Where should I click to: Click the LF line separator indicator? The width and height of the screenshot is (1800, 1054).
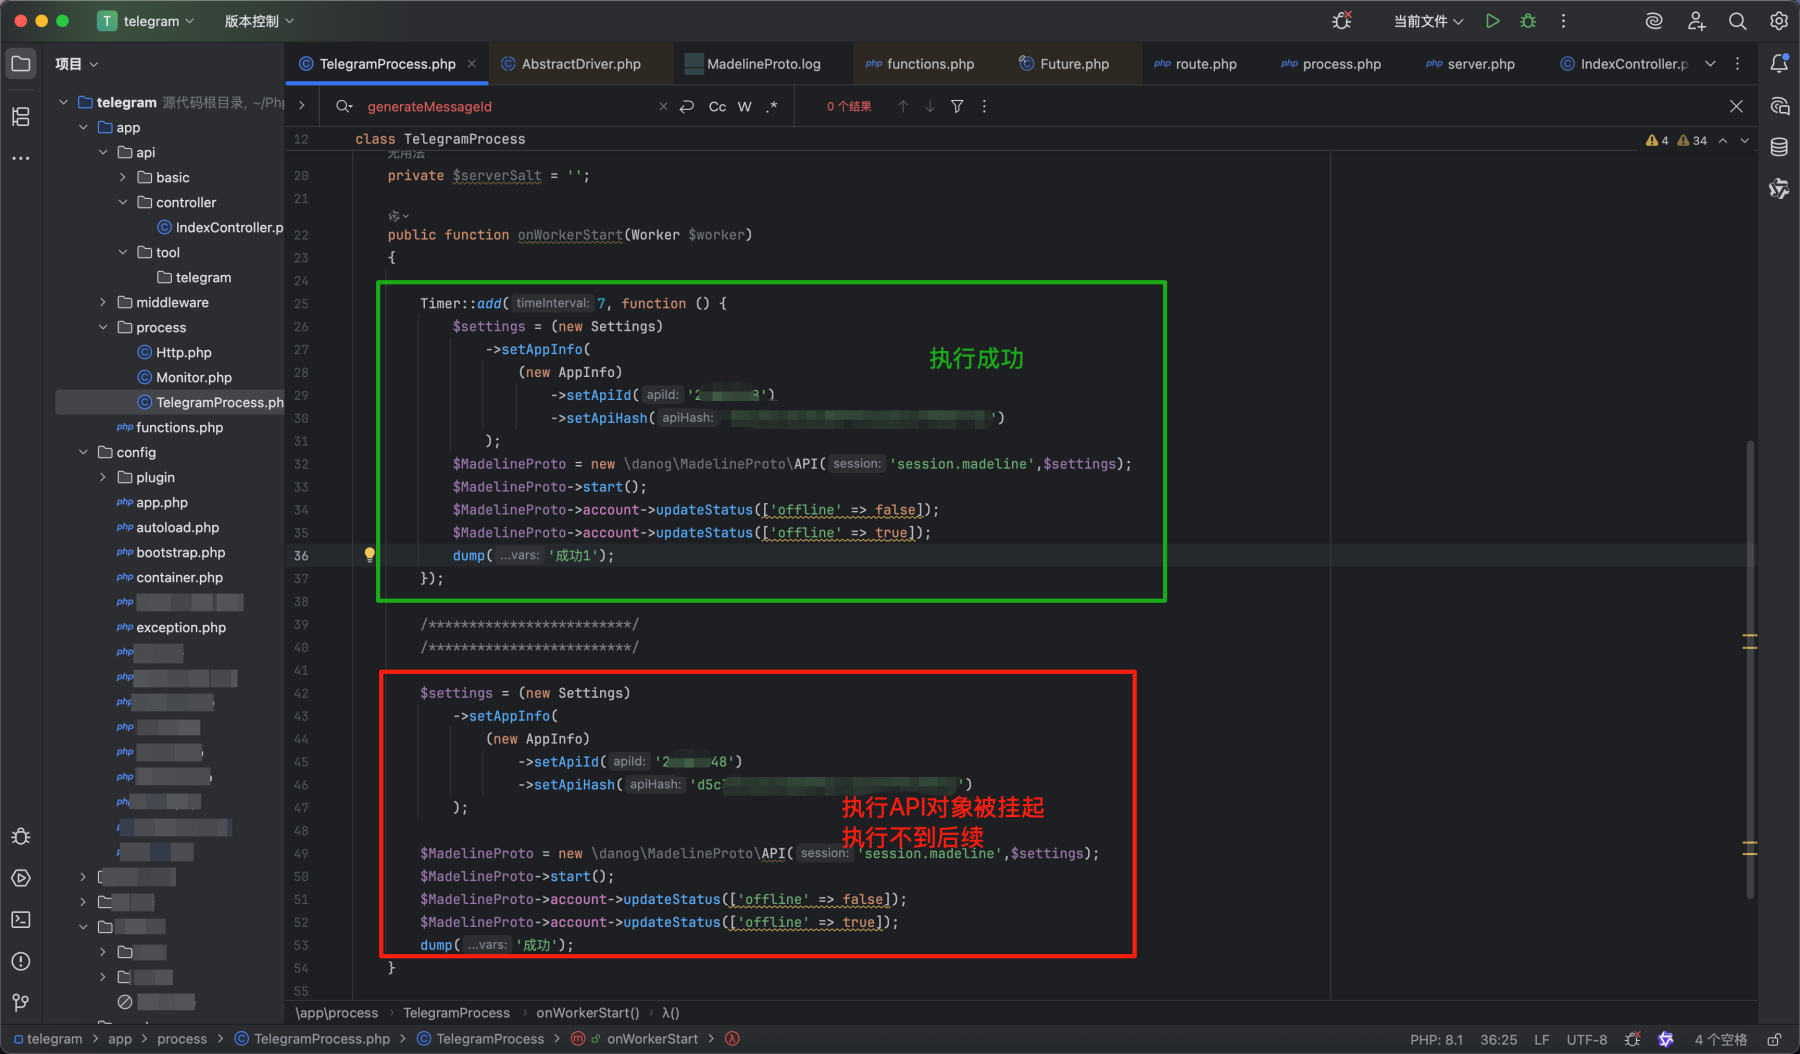tap(1542, 1039)
